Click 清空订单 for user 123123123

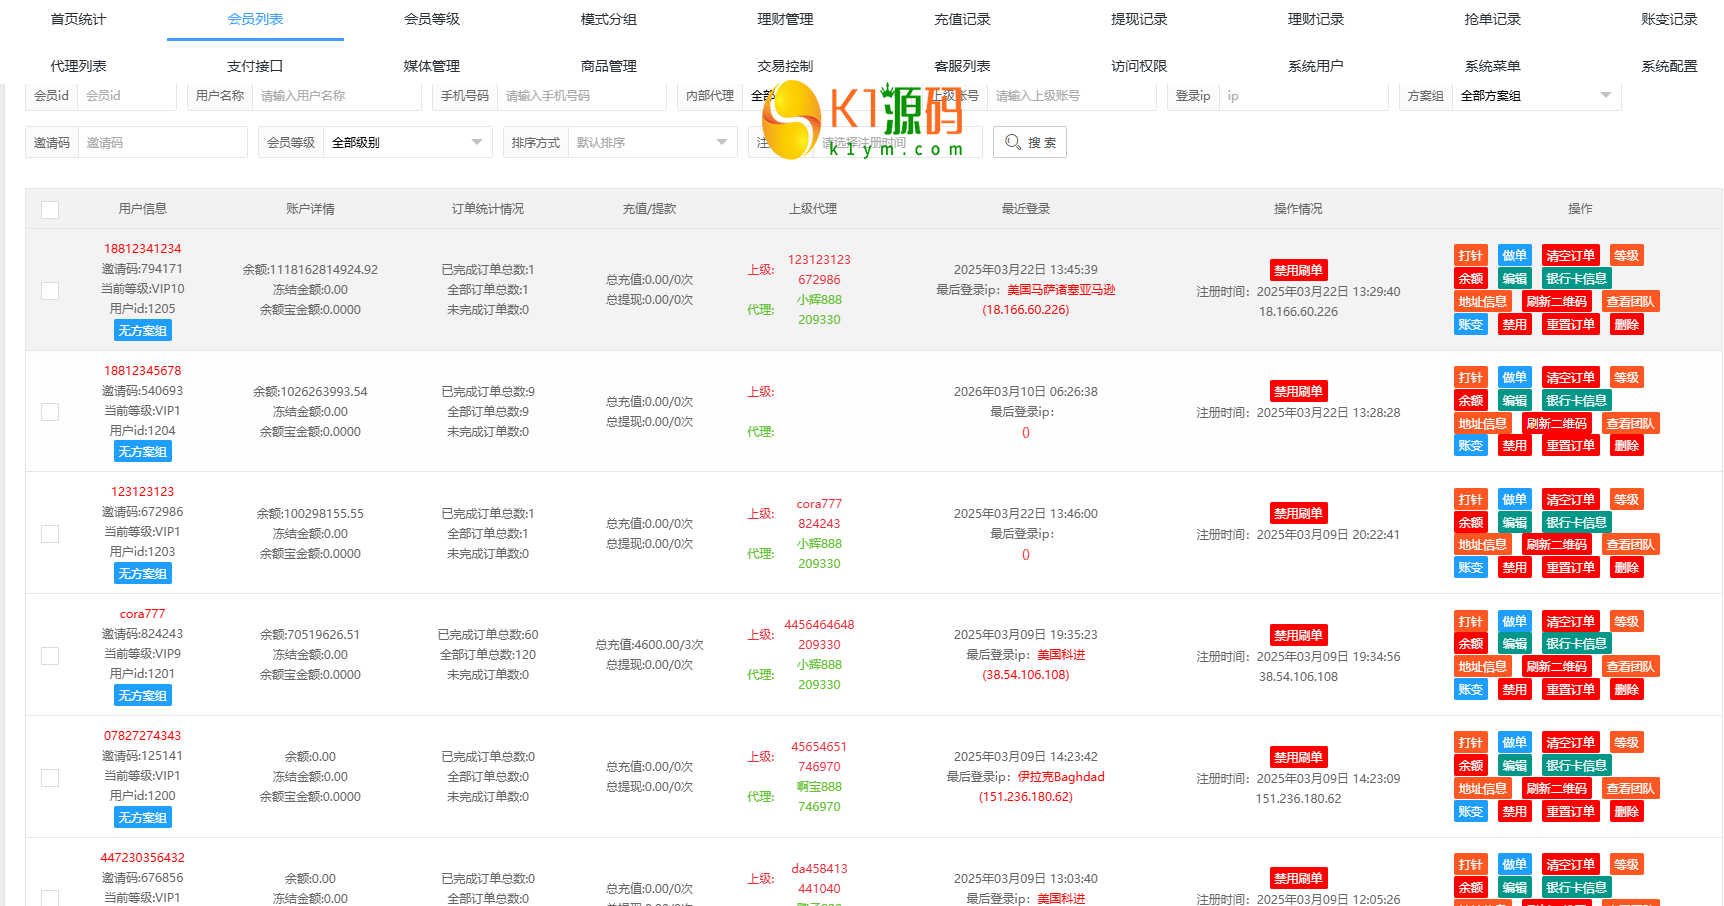tap(1570, 500)
